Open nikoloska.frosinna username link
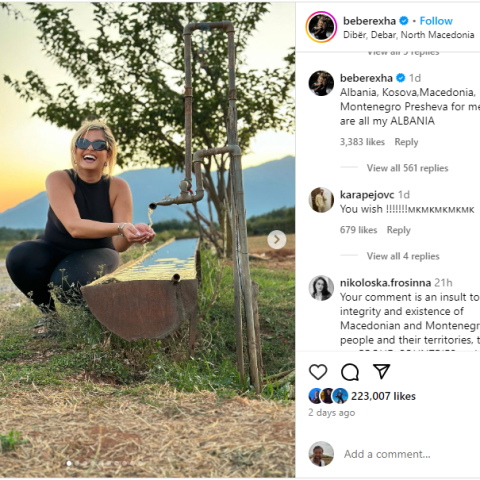Viewport: 480px width, 480px height. pos(385,283)
